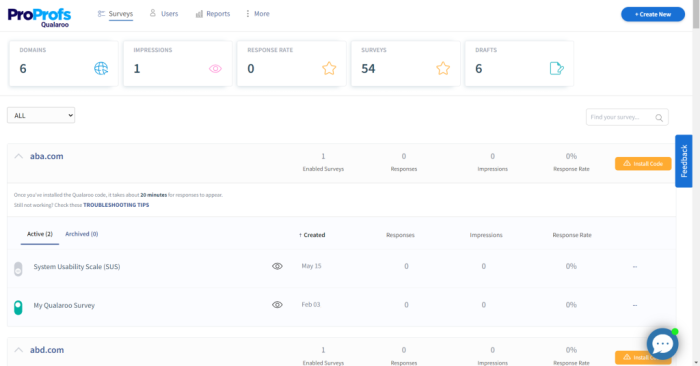Open the Feedback side tab
The height and width of the screenshot is (366, 700).
[683, 161]
